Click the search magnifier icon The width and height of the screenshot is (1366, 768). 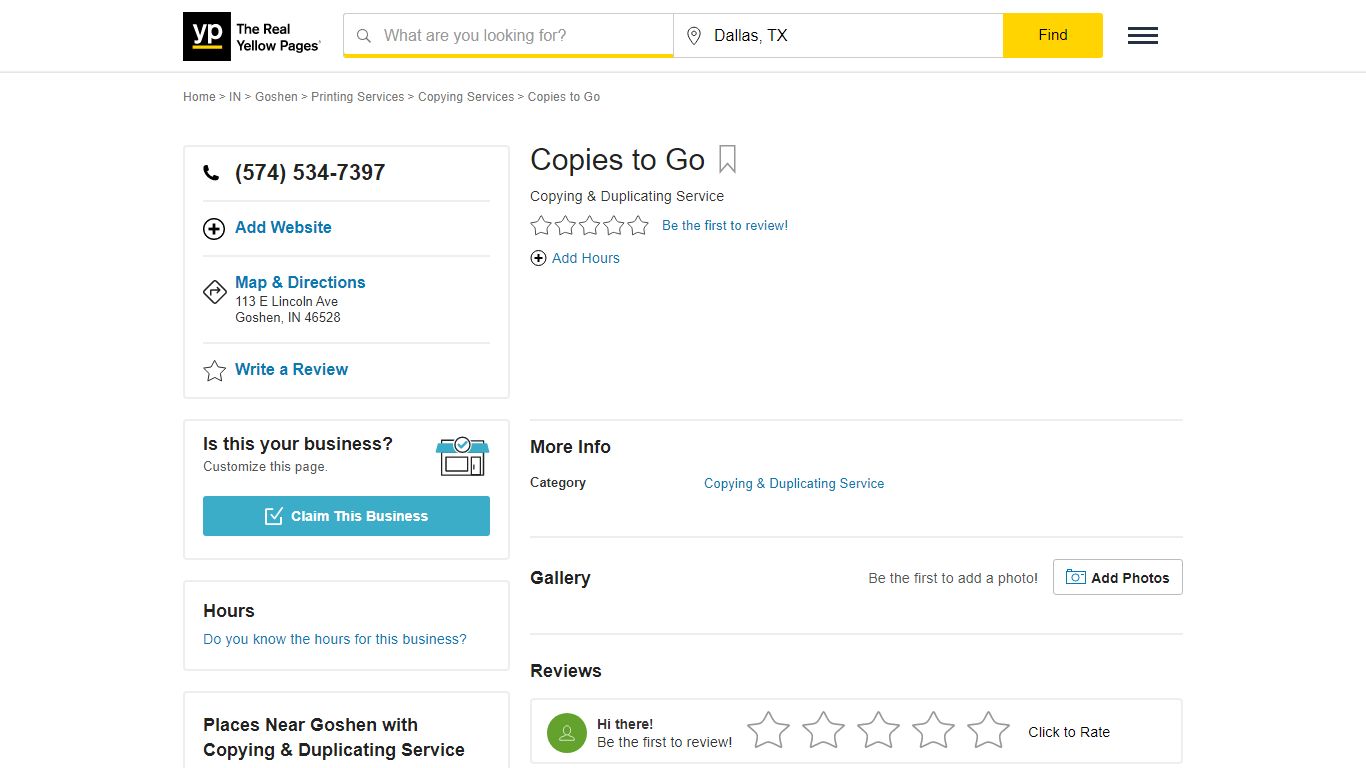[x=364, y=36]
